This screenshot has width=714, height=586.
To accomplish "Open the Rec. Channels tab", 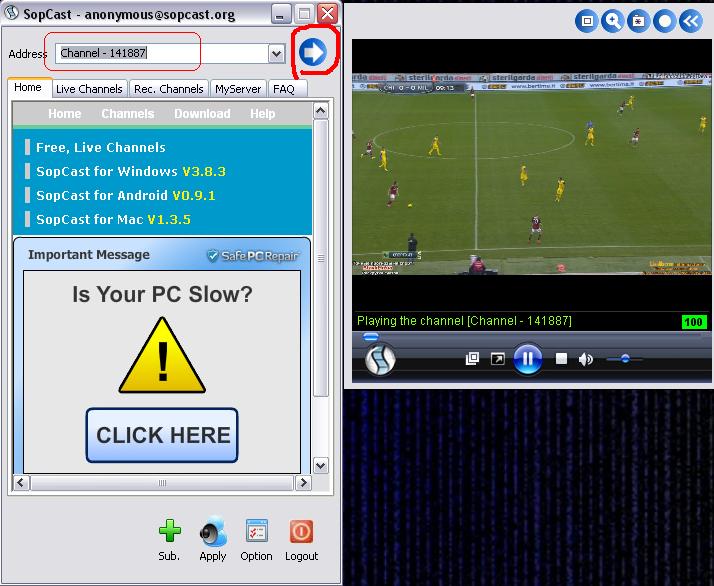I will coord(168,89).
